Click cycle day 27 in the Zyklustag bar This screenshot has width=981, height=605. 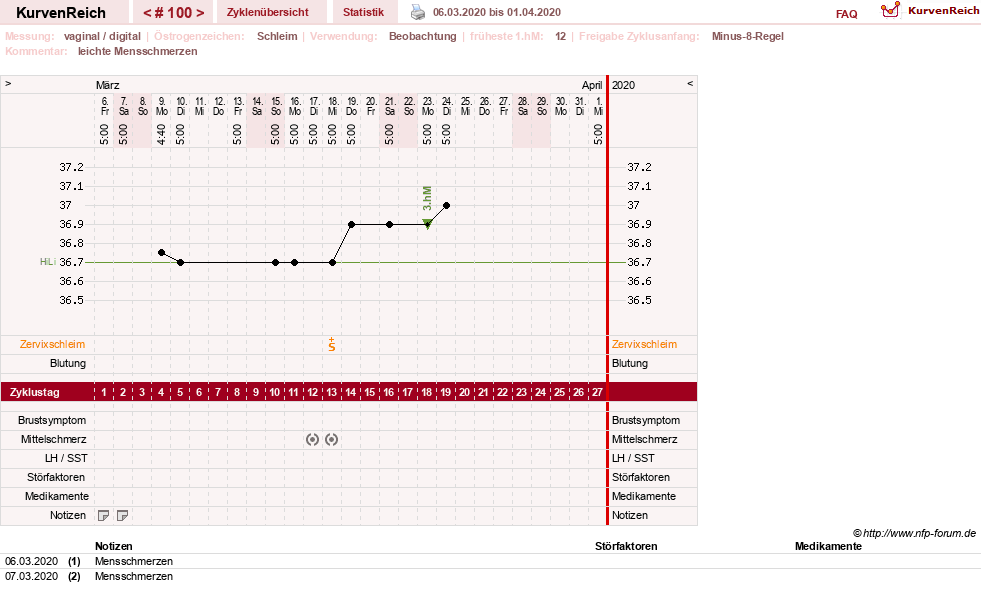pos(597,392)
